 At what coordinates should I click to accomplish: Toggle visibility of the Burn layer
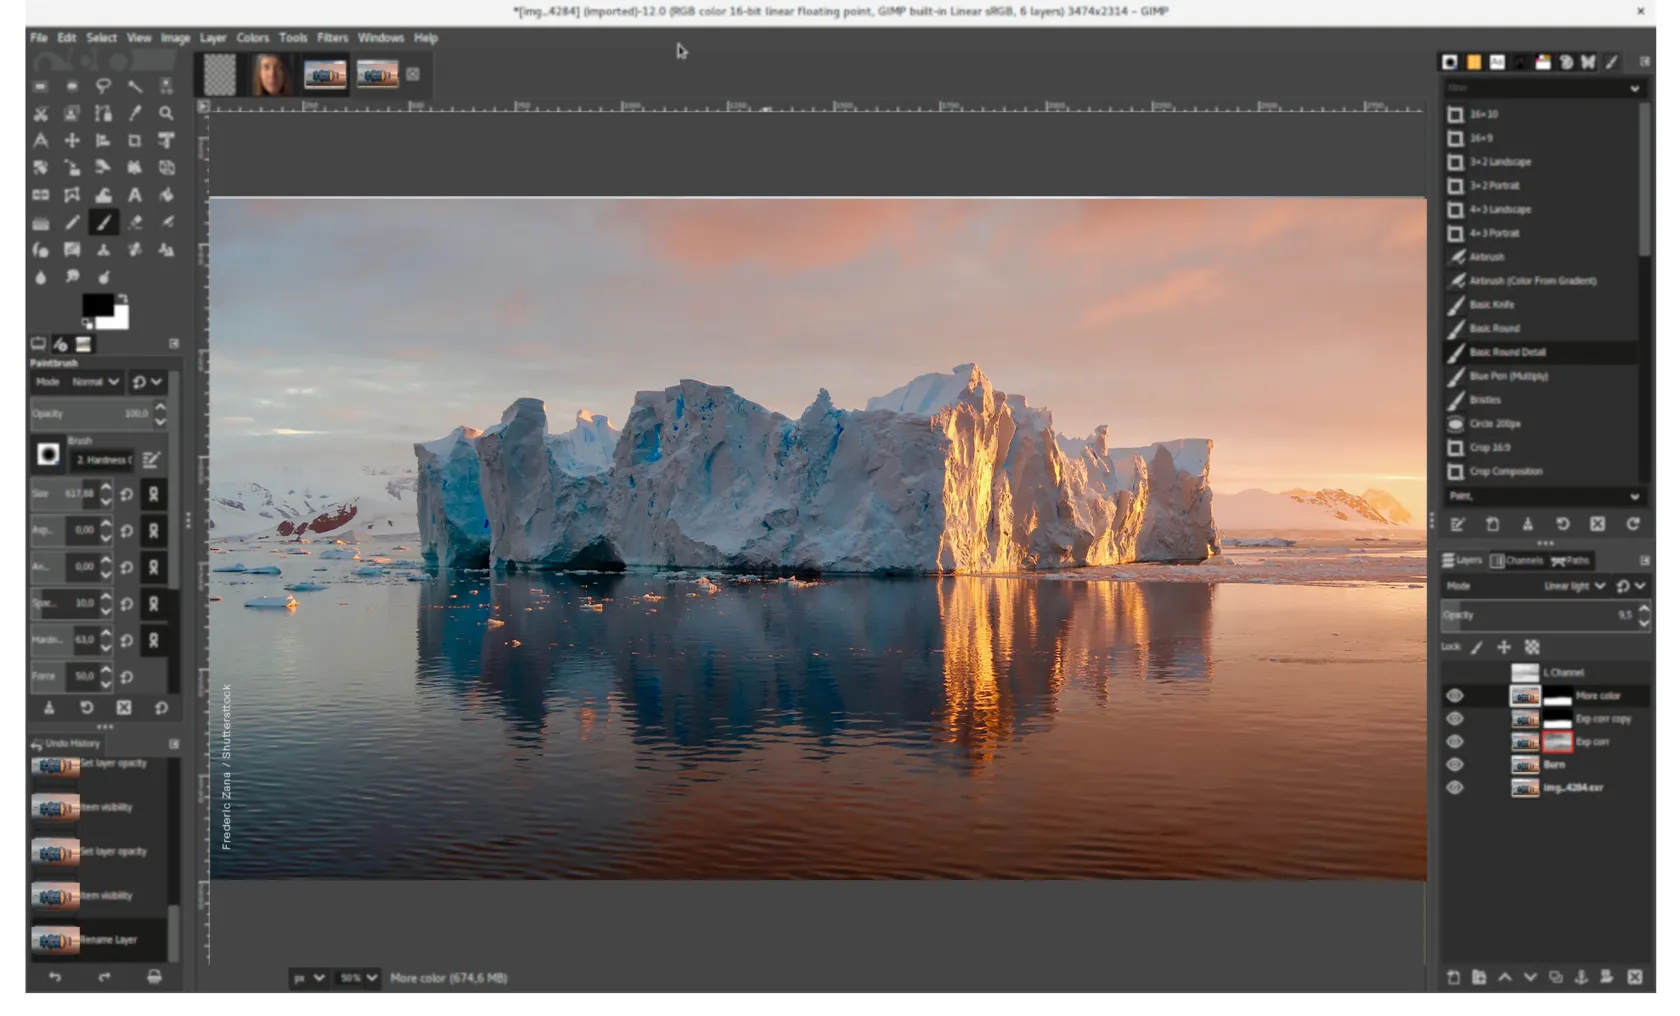1455,765
